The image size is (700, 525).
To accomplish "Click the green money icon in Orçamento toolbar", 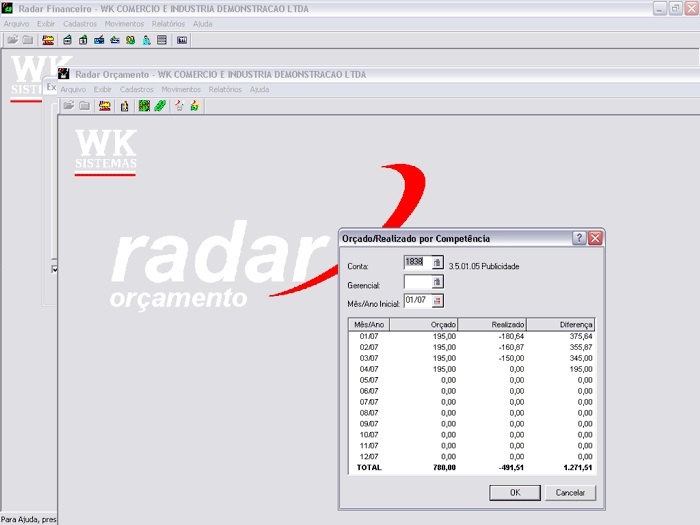I will tap(160, 105).
